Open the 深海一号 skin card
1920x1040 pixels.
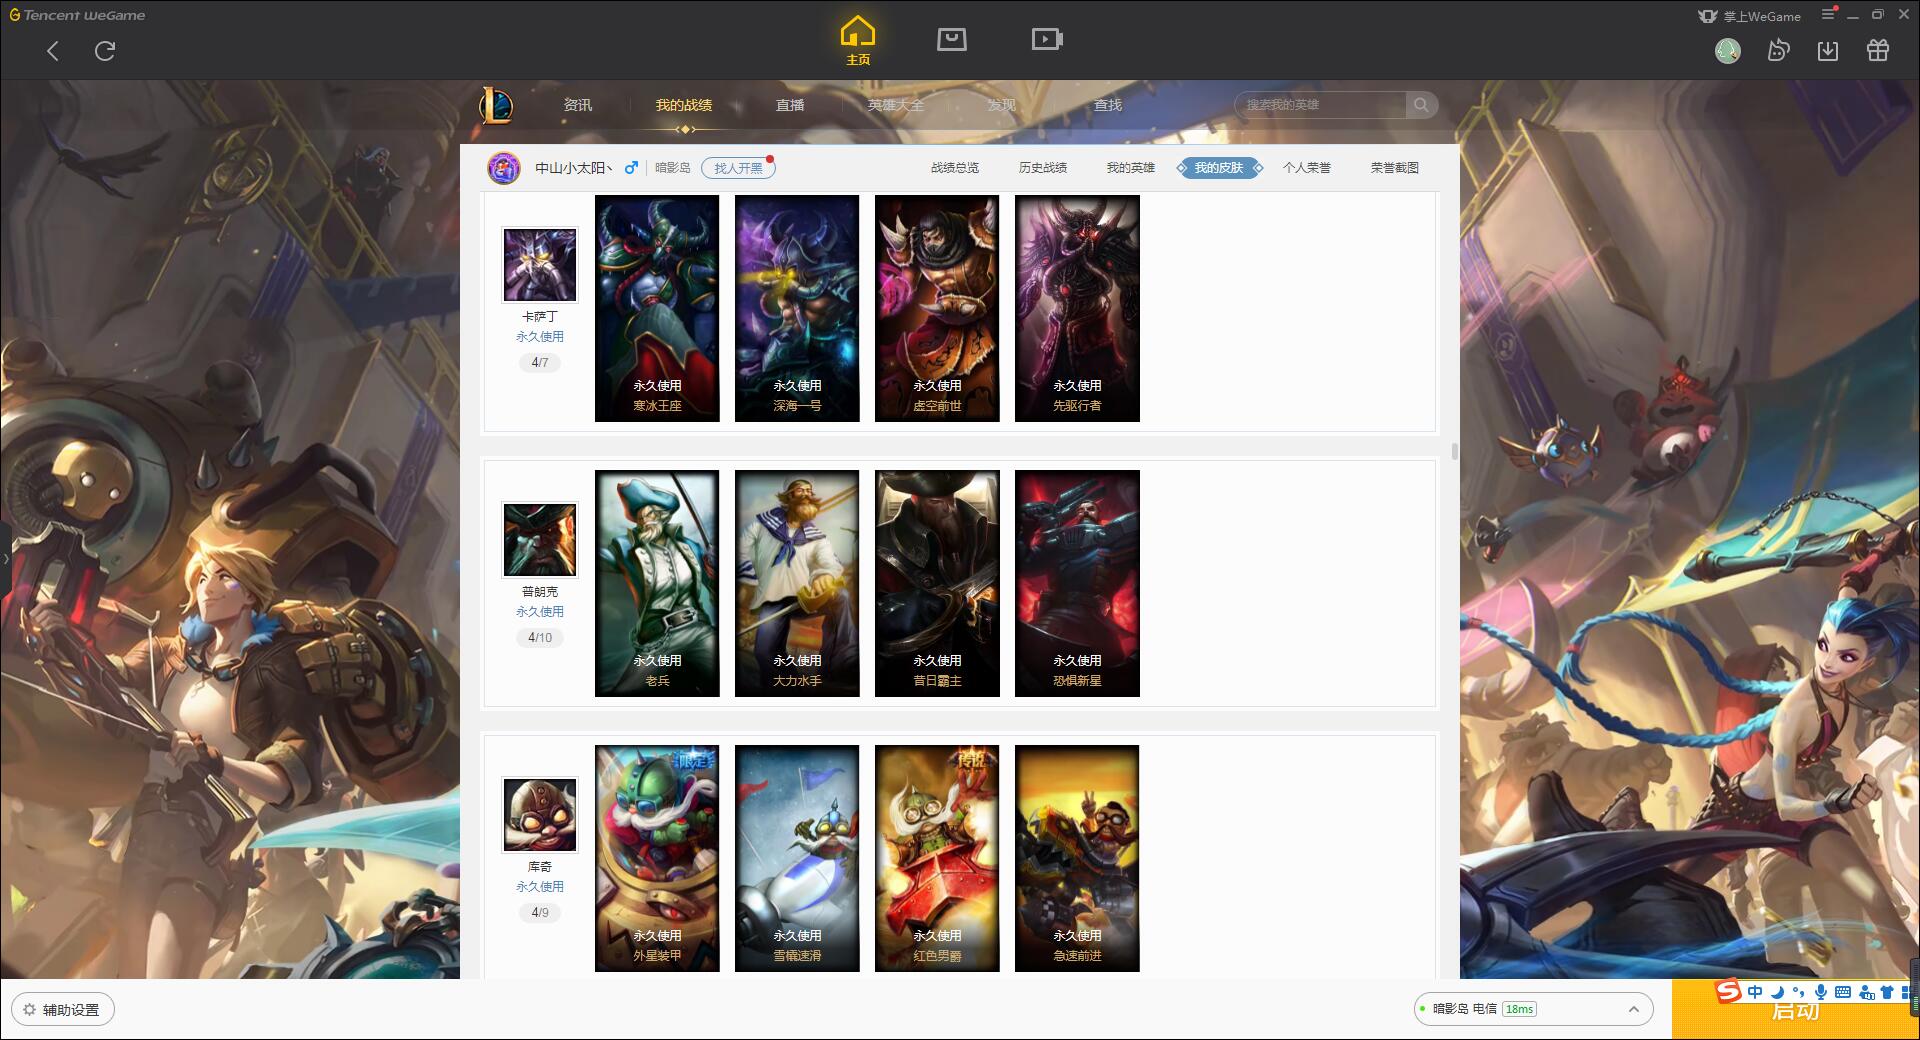click(x=797, y=308)
